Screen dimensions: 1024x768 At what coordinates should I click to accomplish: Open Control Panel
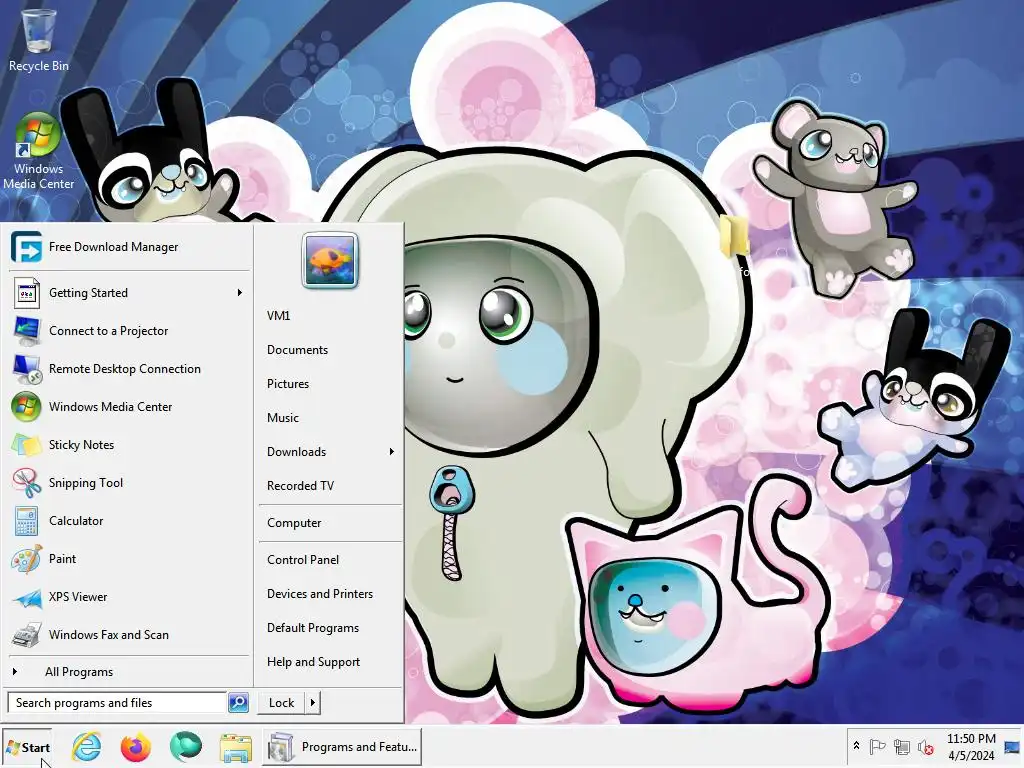click(x=303, y=560)
